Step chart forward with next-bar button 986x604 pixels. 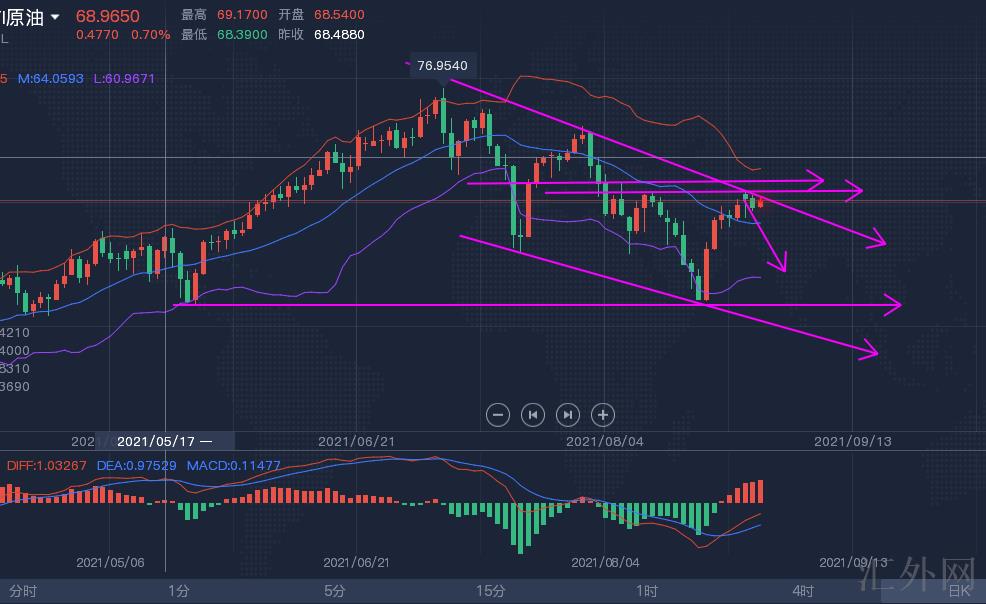[567, 414]
